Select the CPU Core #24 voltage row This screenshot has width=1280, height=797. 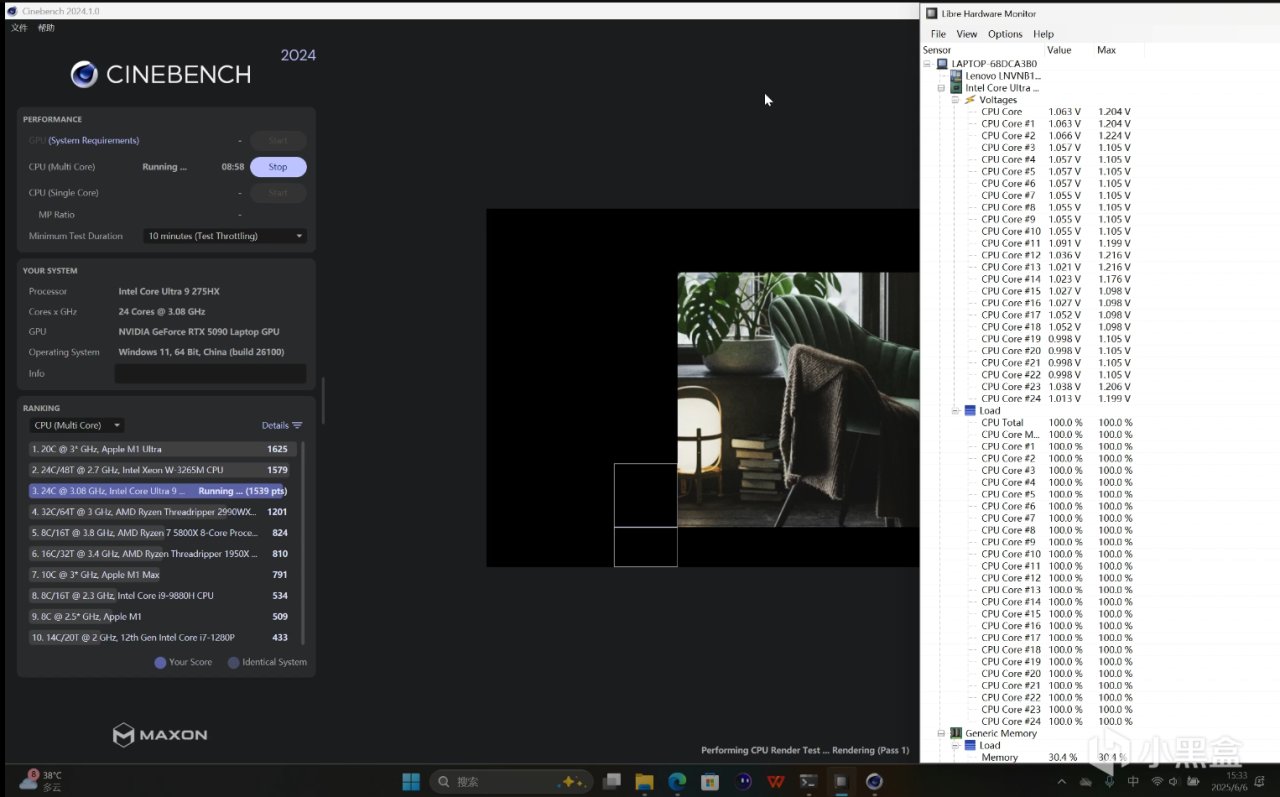click(x=1056, y=399)
